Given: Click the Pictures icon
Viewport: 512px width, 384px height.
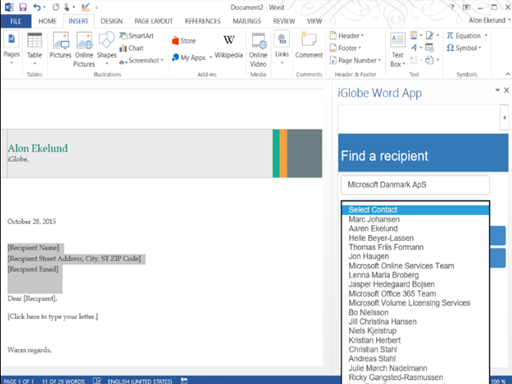Looking at the screenshot, I should 60,46.
